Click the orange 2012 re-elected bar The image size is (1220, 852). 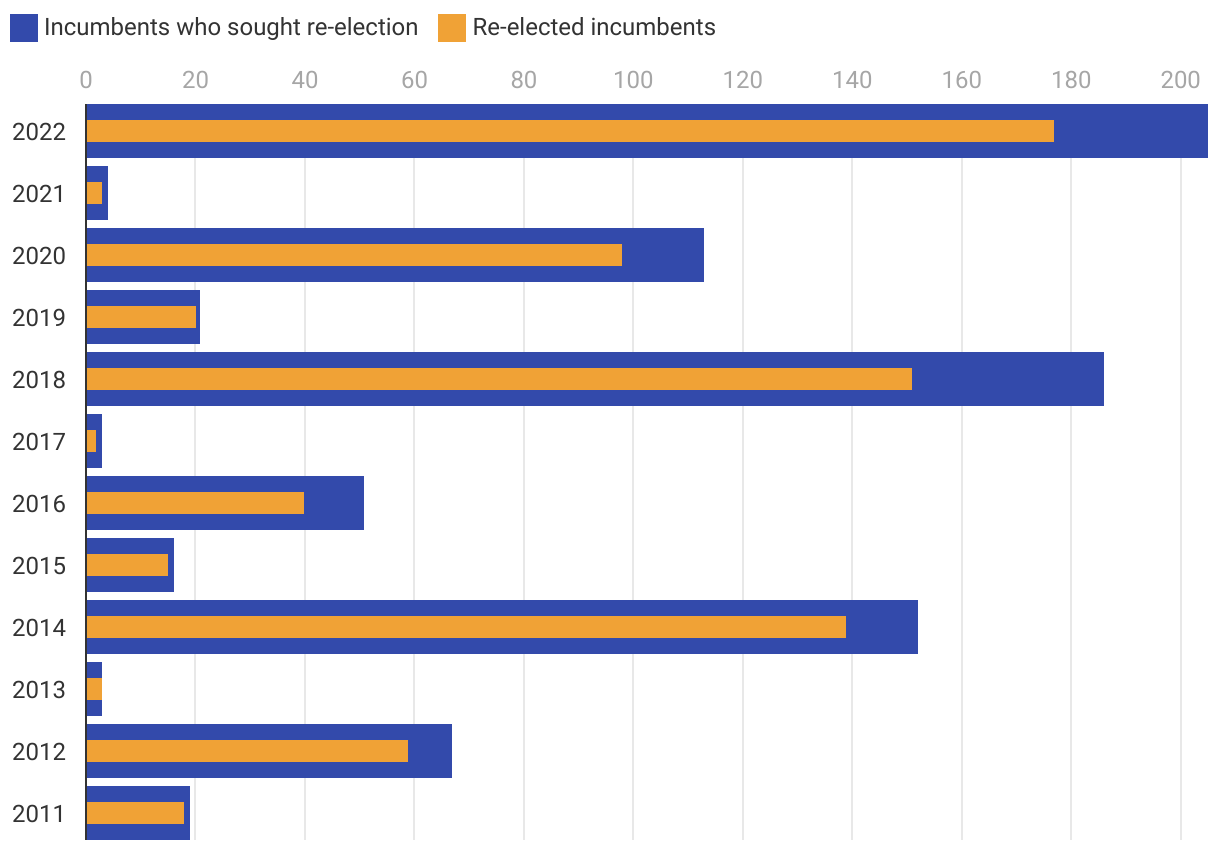click(247, 751)
